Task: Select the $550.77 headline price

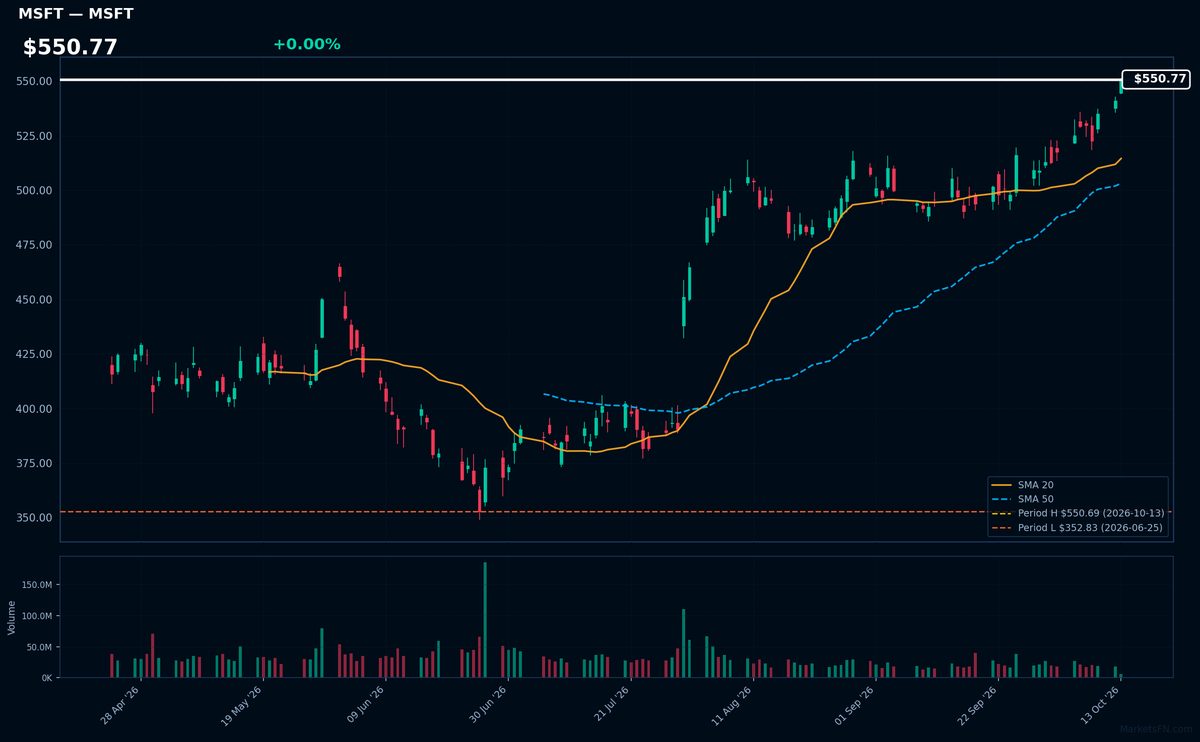Action: 70,47
